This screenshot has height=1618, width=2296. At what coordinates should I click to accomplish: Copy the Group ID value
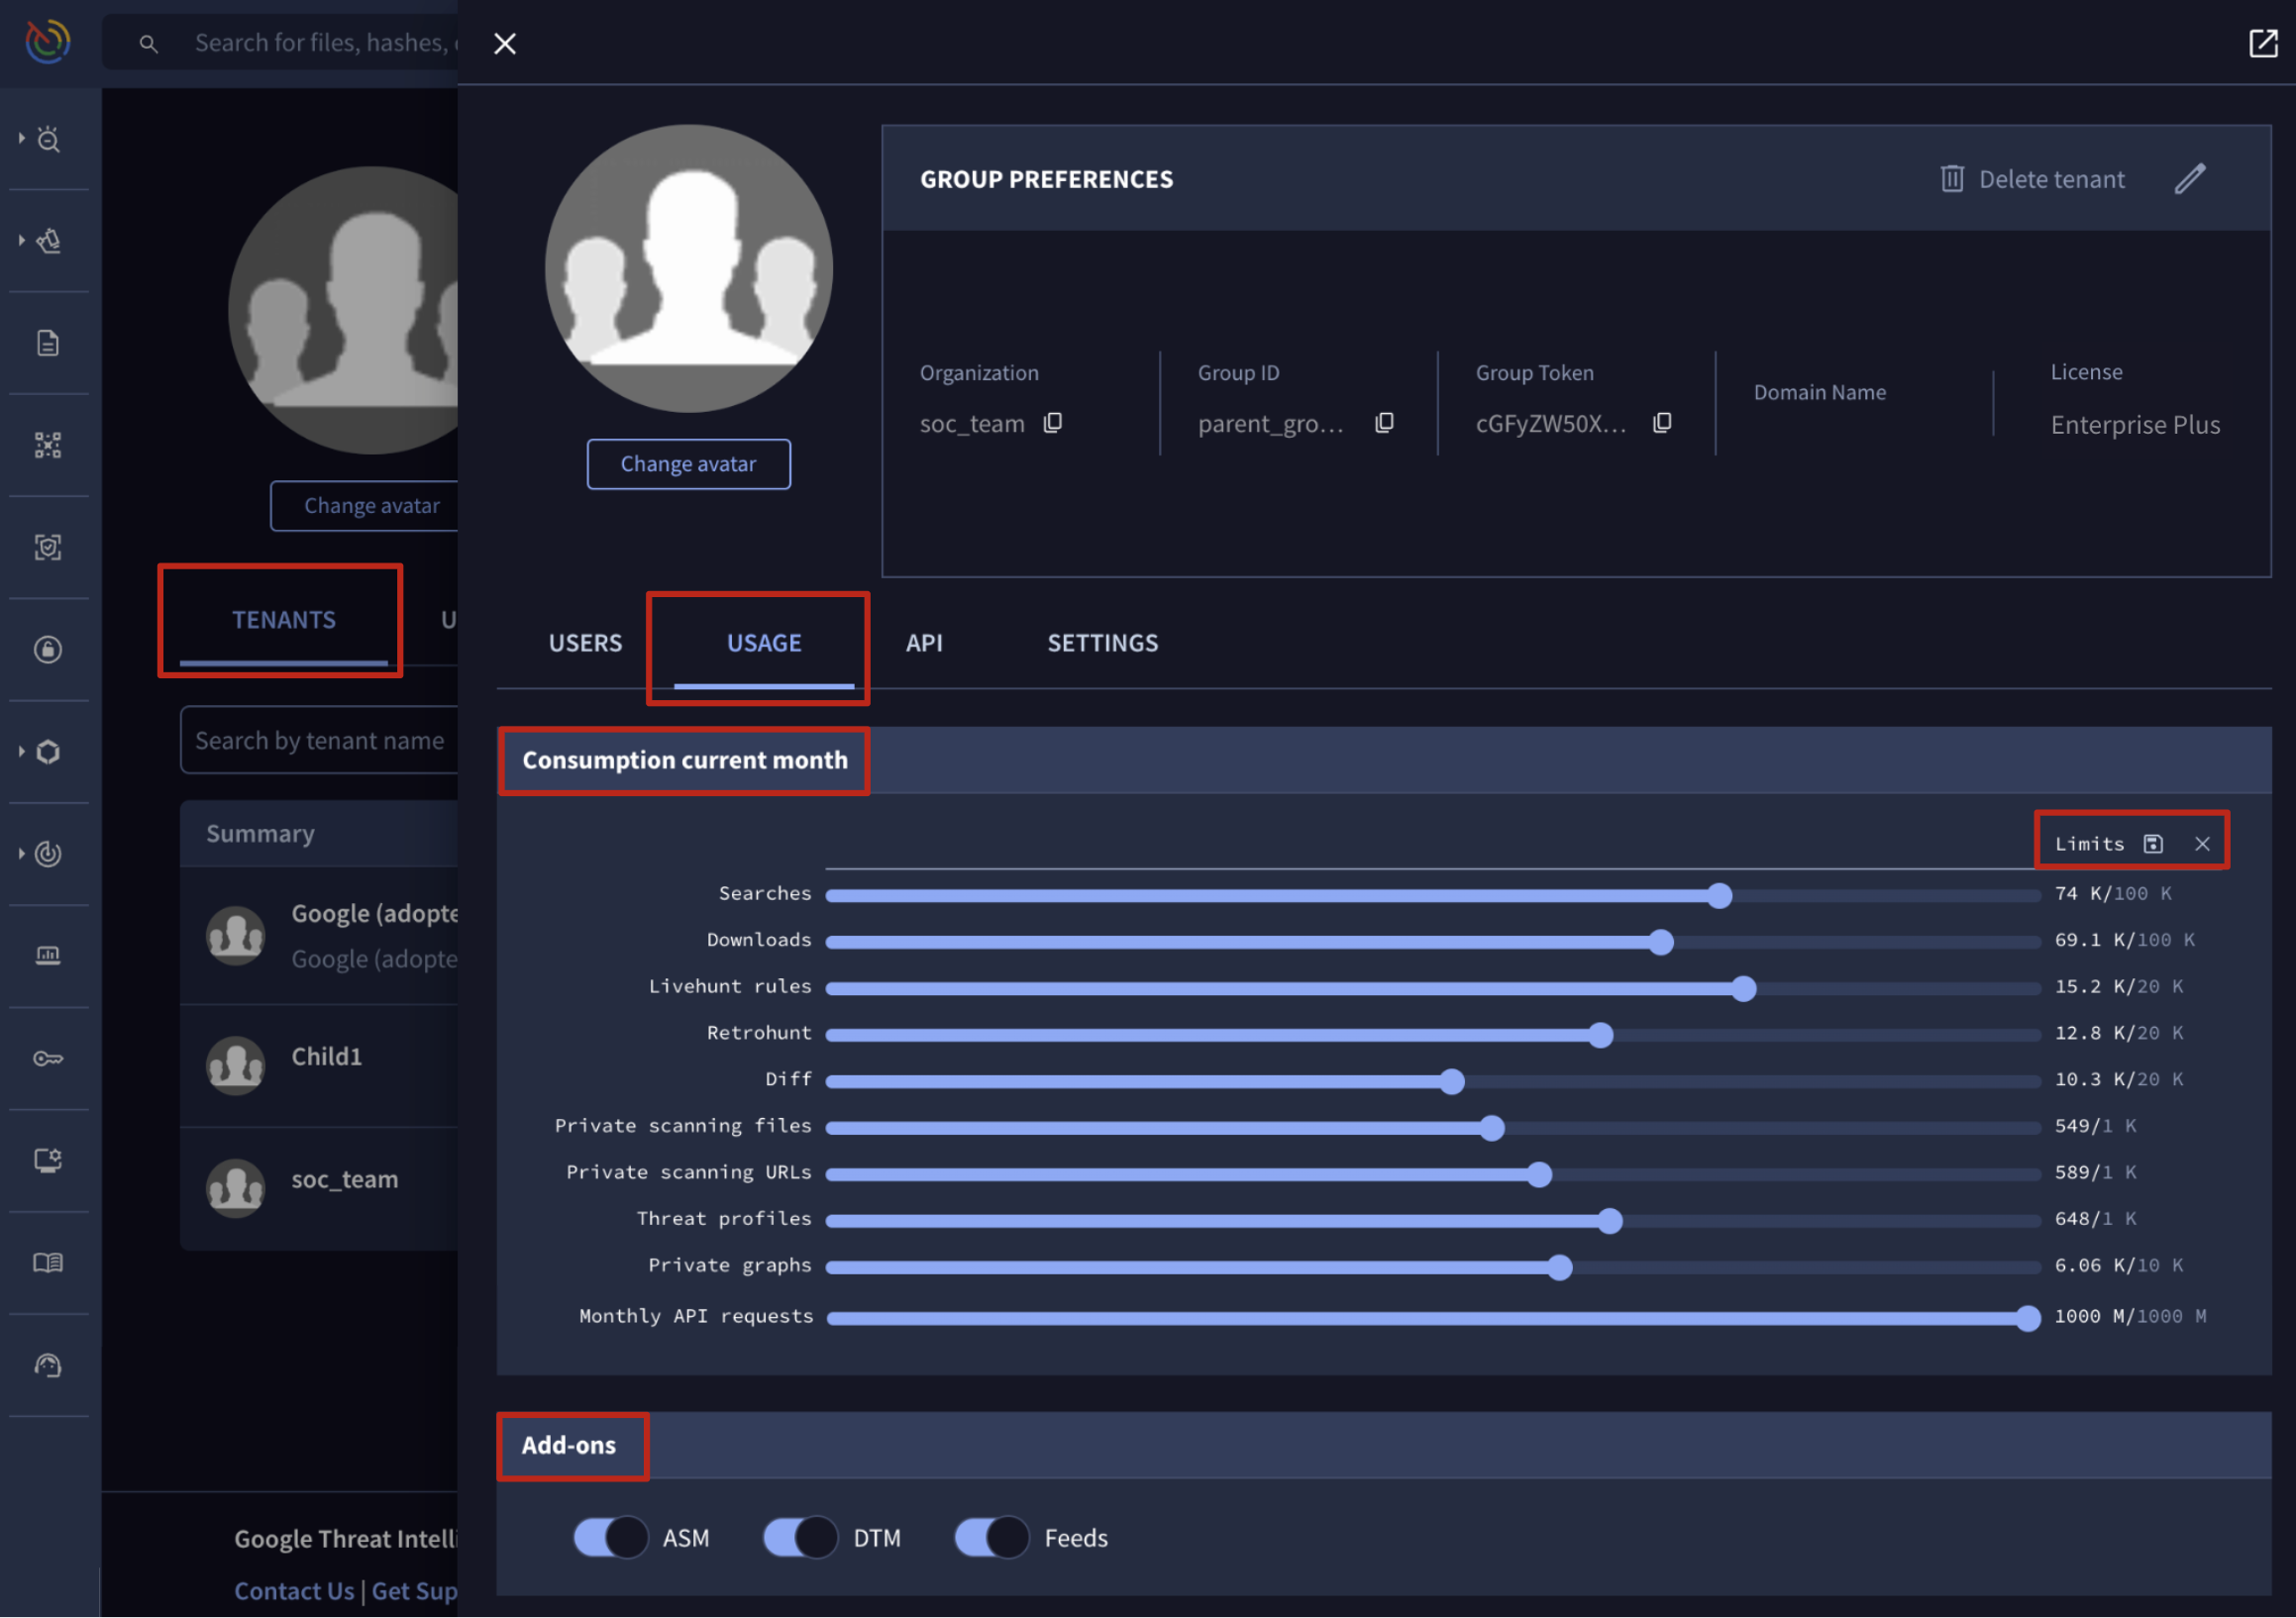pyautogui.click(x=1384, y=423)
